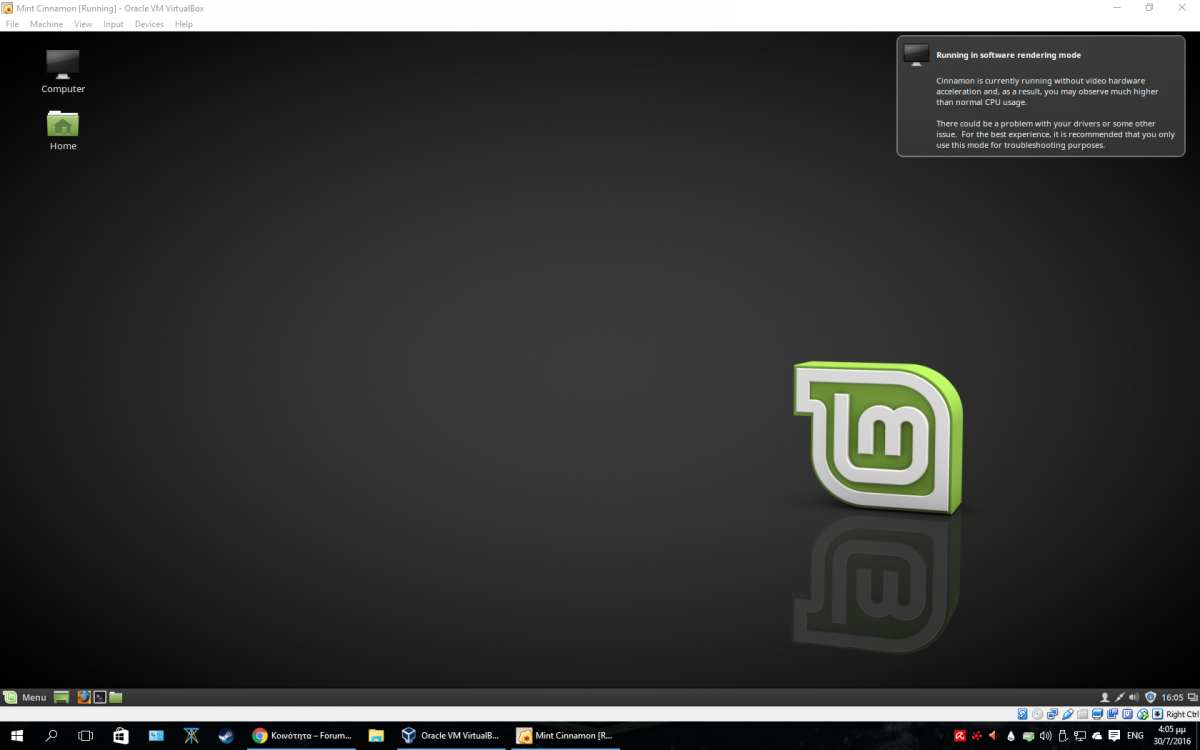Open Windows clock showing 30/7/2016
The height and width of the screenshot is (750, 1200).
[x=1172, y=736]
